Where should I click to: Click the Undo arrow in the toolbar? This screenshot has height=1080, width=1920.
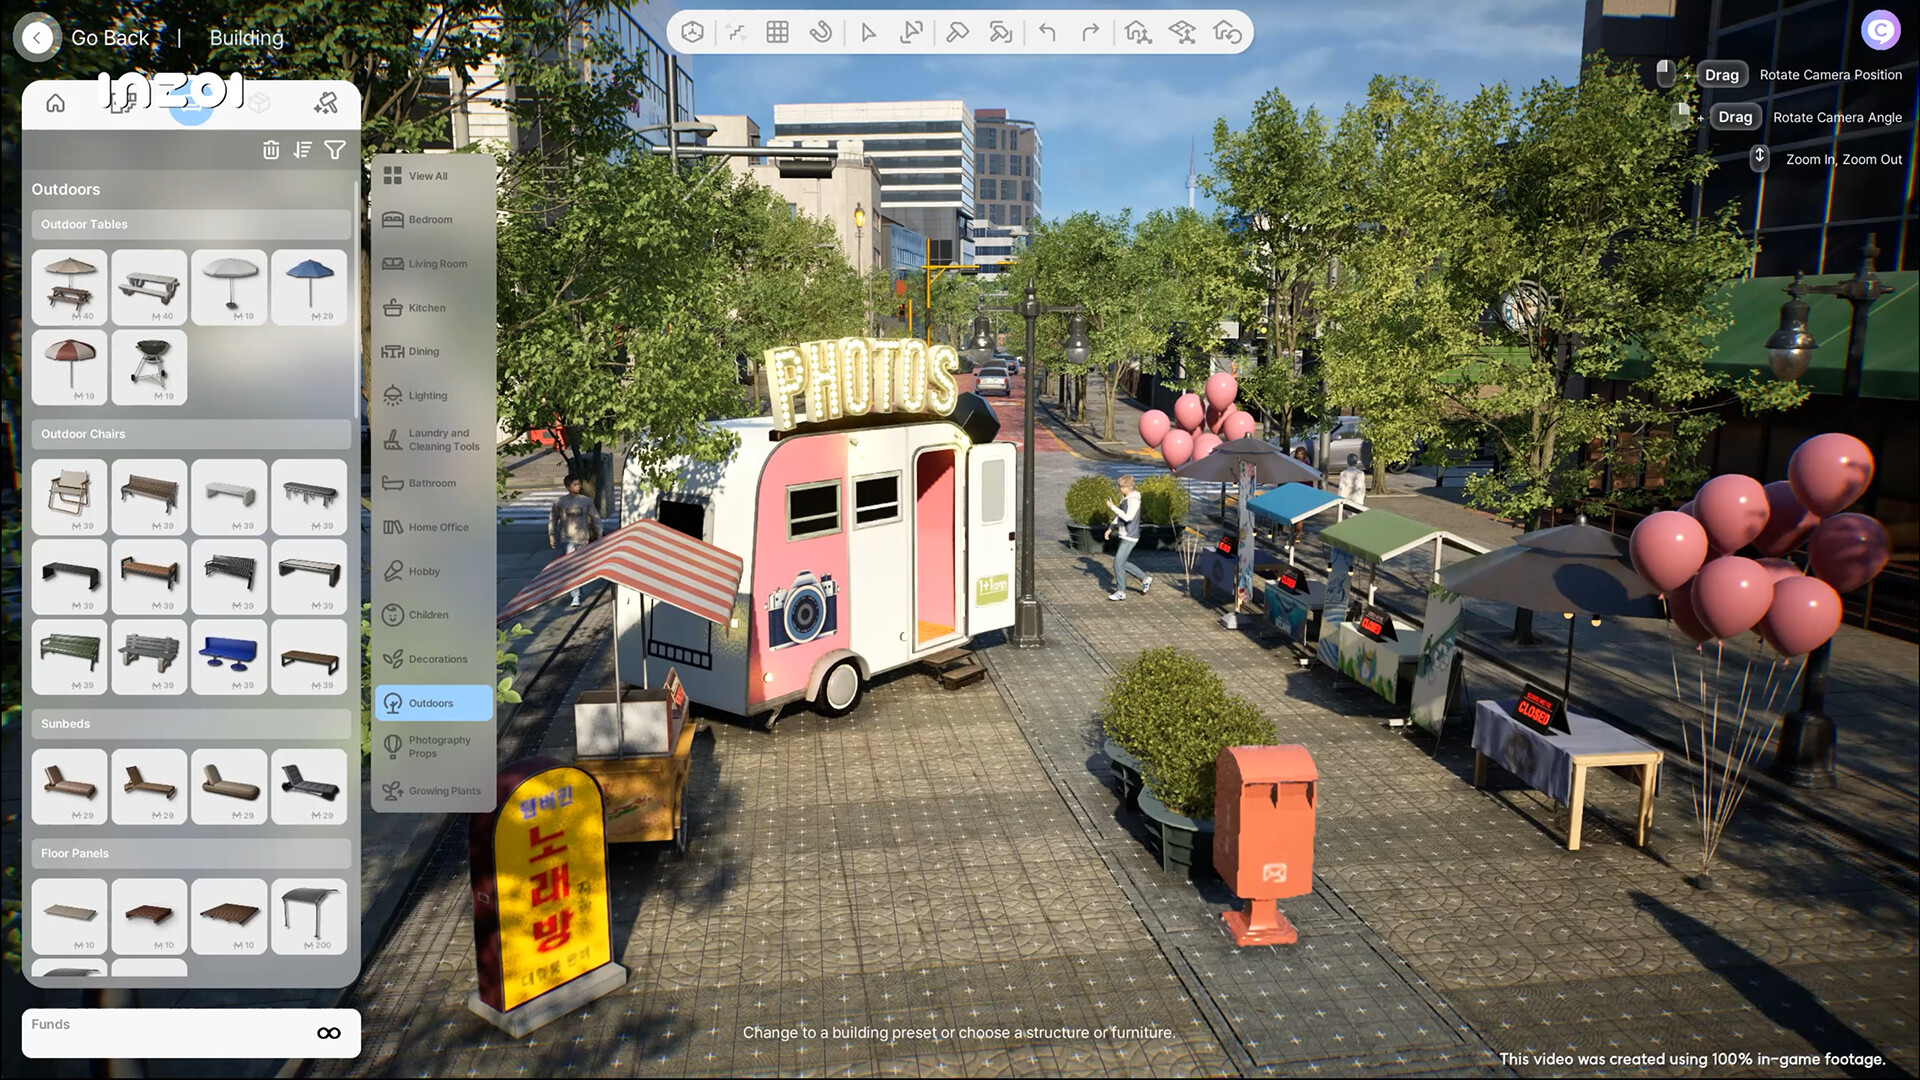coord(1047,32)
